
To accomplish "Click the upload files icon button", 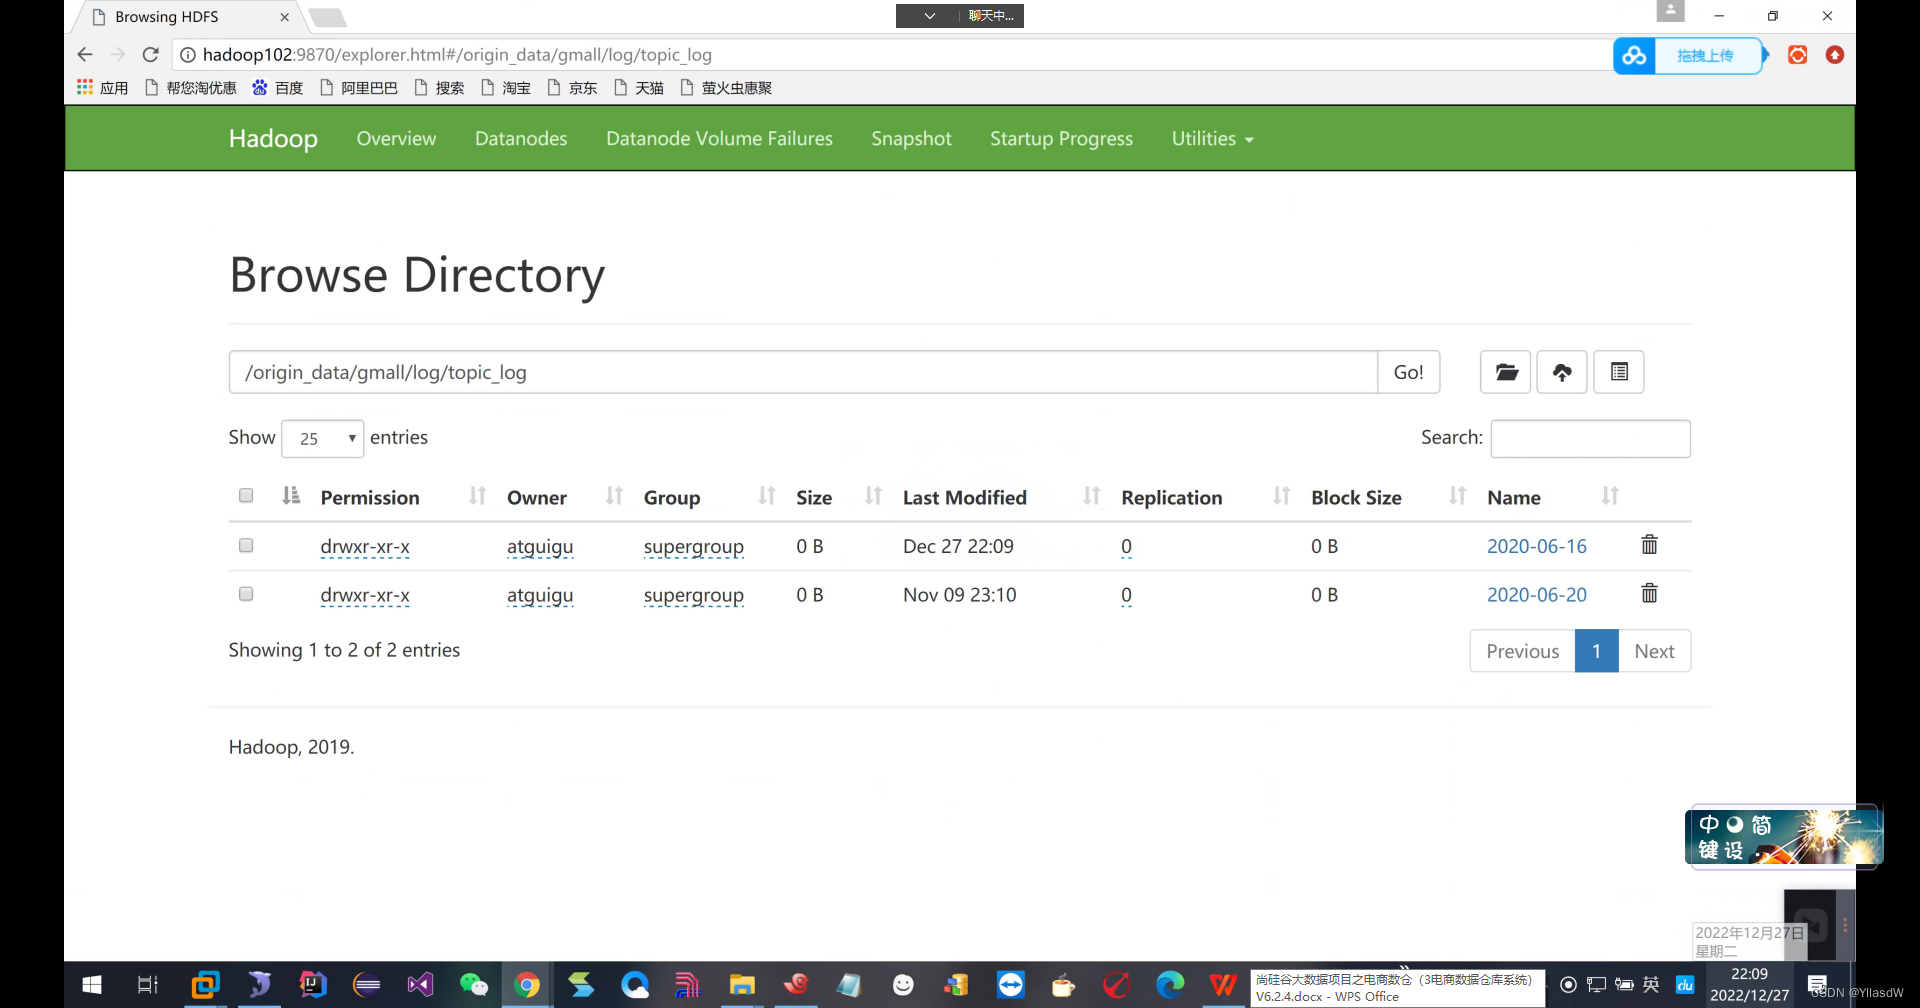I will [x=1562, y=372].
